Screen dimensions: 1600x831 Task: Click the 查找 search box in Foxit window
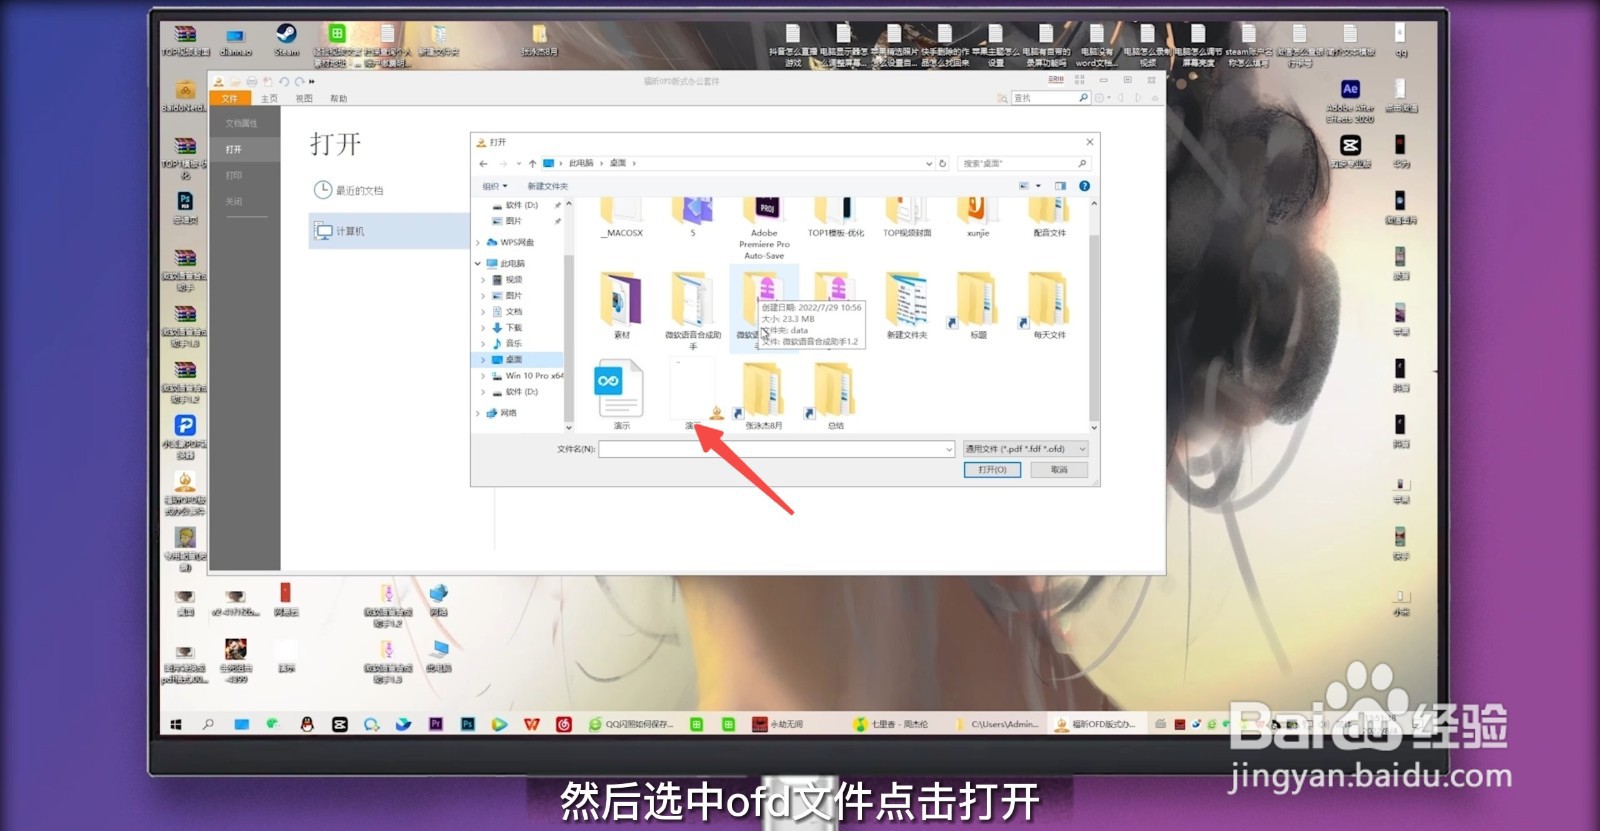(x=1050, y=98)
